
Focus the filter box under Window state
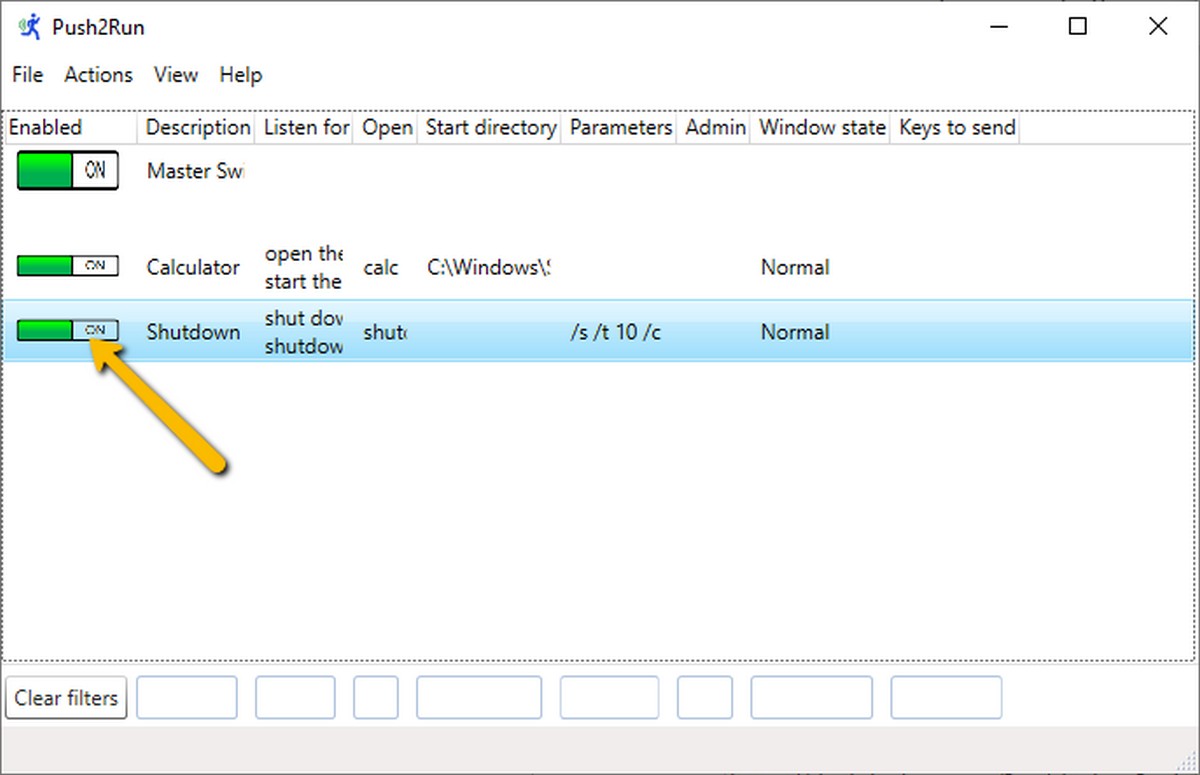click(x=812, y=698)
